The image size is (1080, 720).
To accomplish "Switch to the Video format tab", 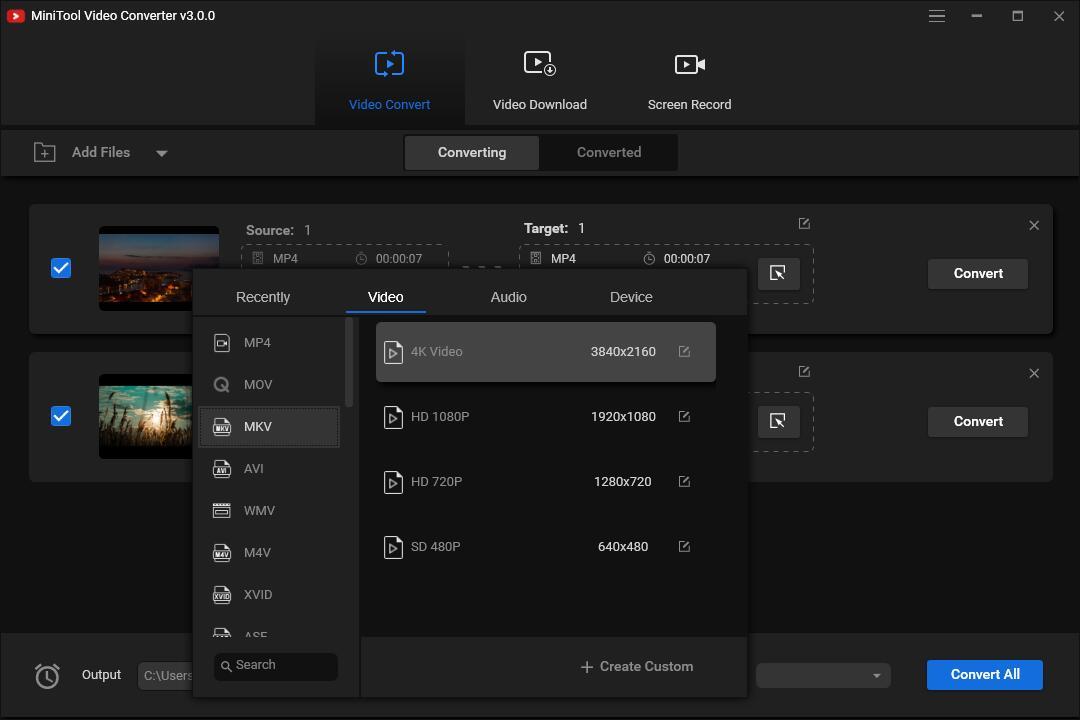I will [x=385, y=297].
